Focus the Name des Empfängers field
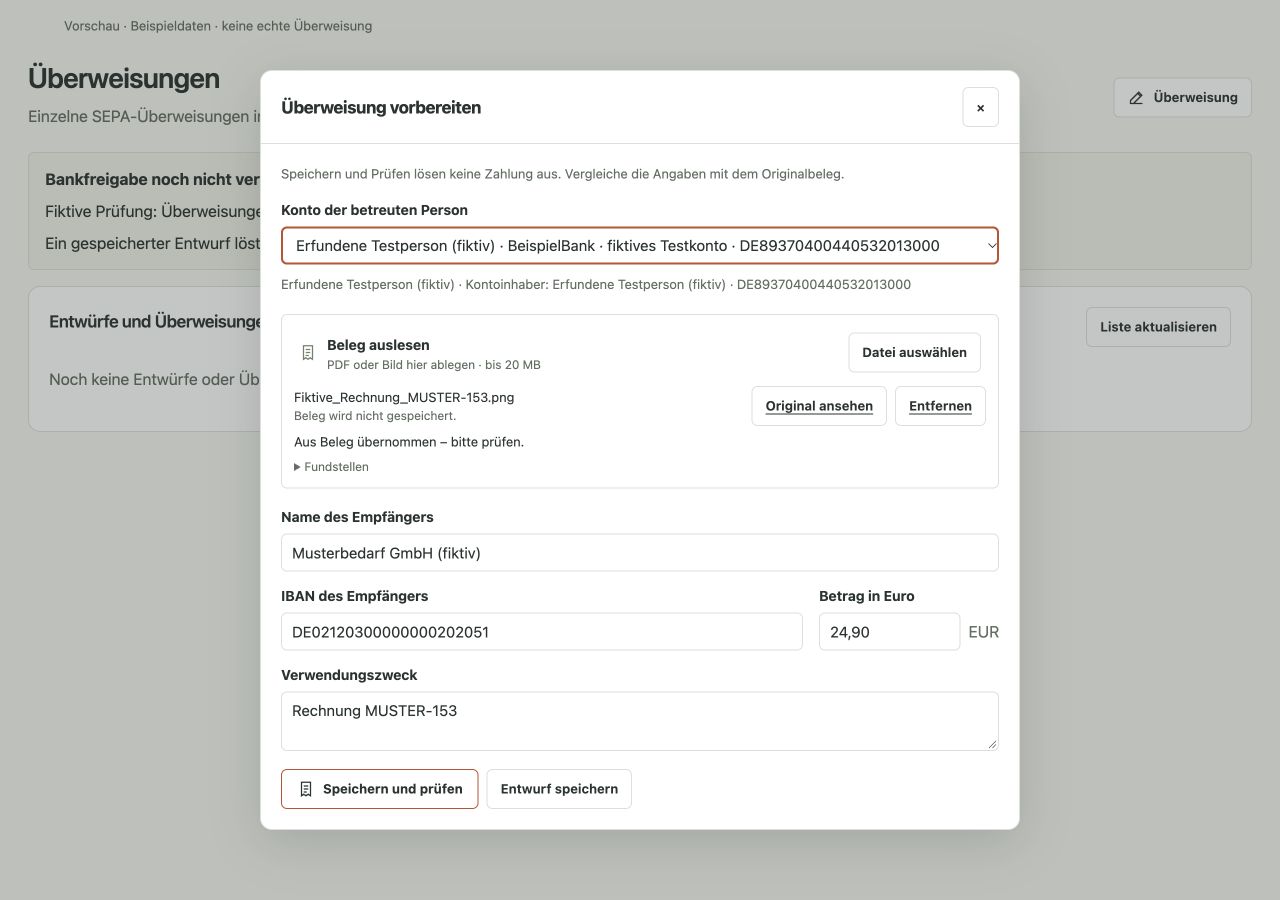The height and width of the screenshot is (900, 1280). pos(640,553)
